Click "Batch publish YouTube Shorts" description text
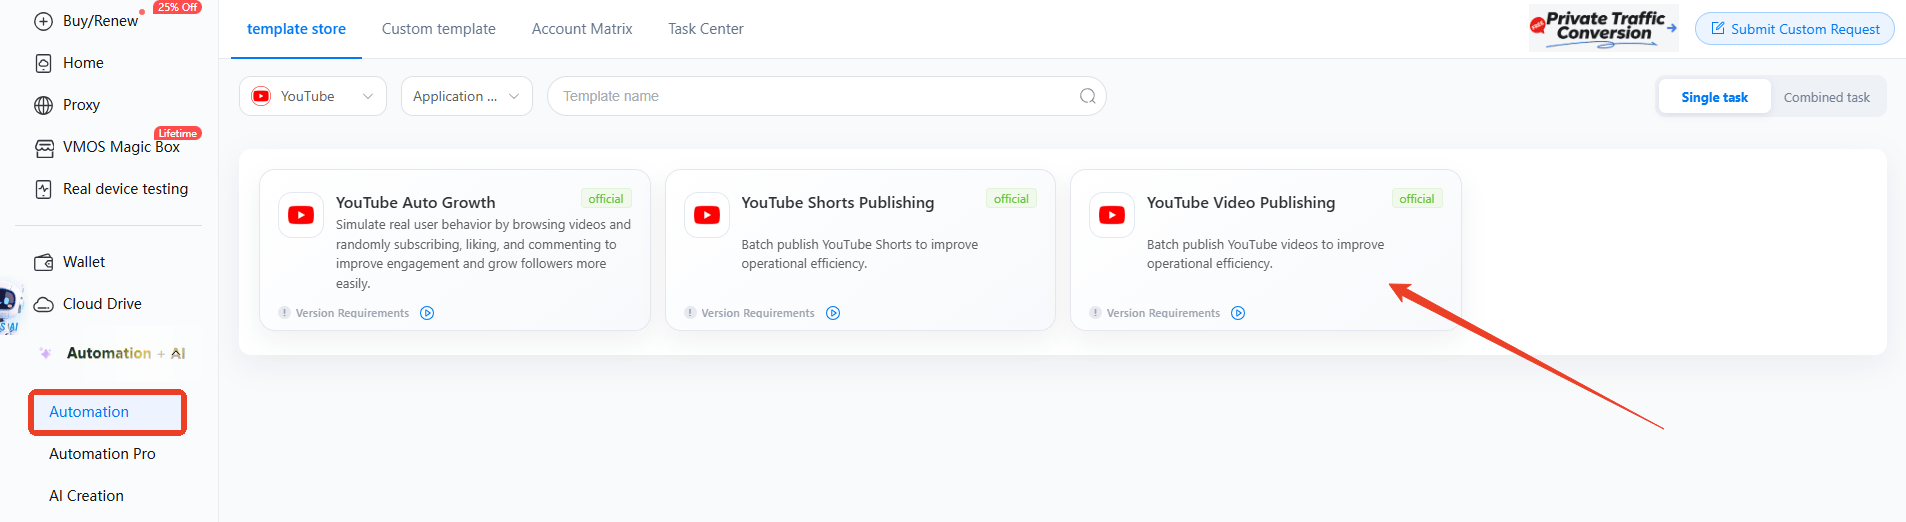 pyautogui.click(x=859, y=254)
